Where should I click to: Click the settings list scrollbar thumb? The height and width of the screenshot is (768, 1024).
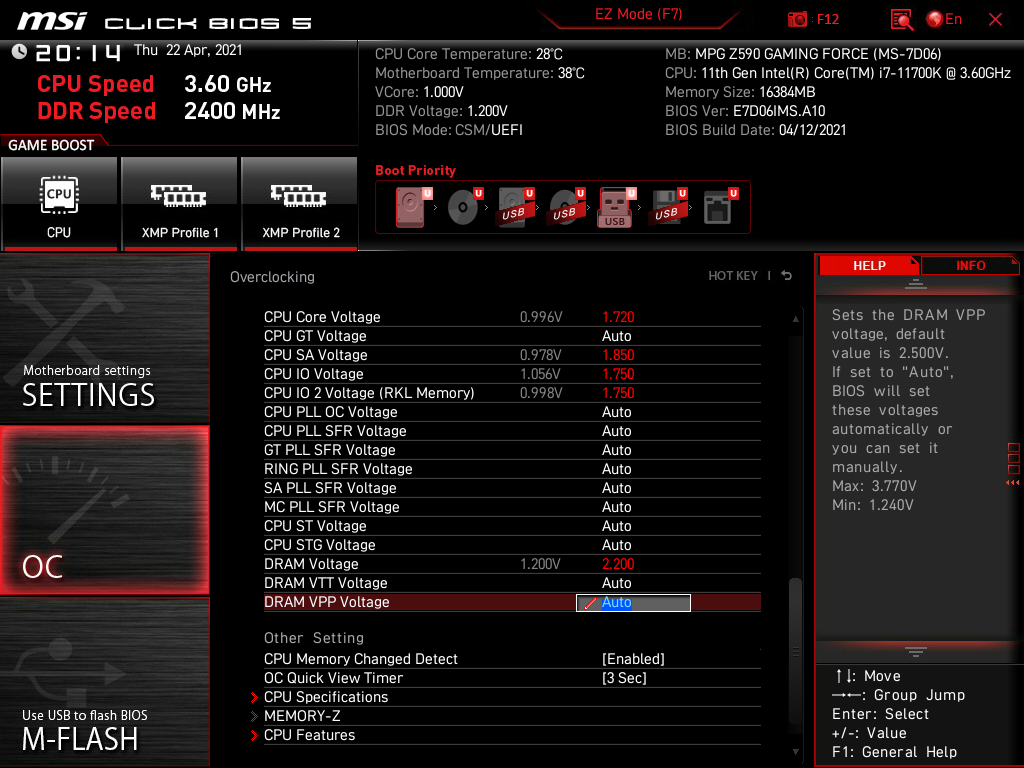[x=795, y=650]
